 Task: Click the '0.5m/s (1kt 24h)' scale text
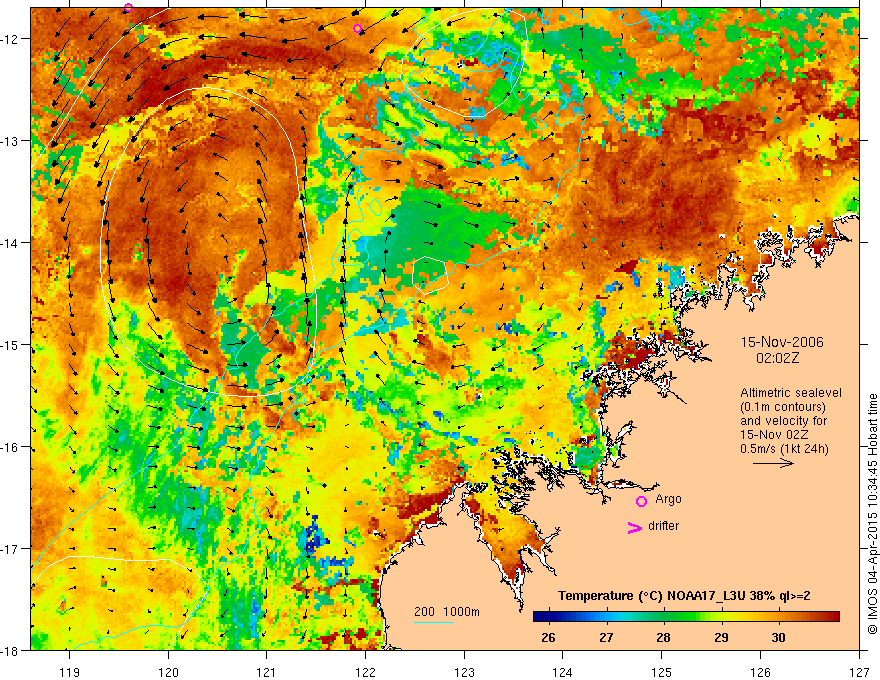point(784,448)
